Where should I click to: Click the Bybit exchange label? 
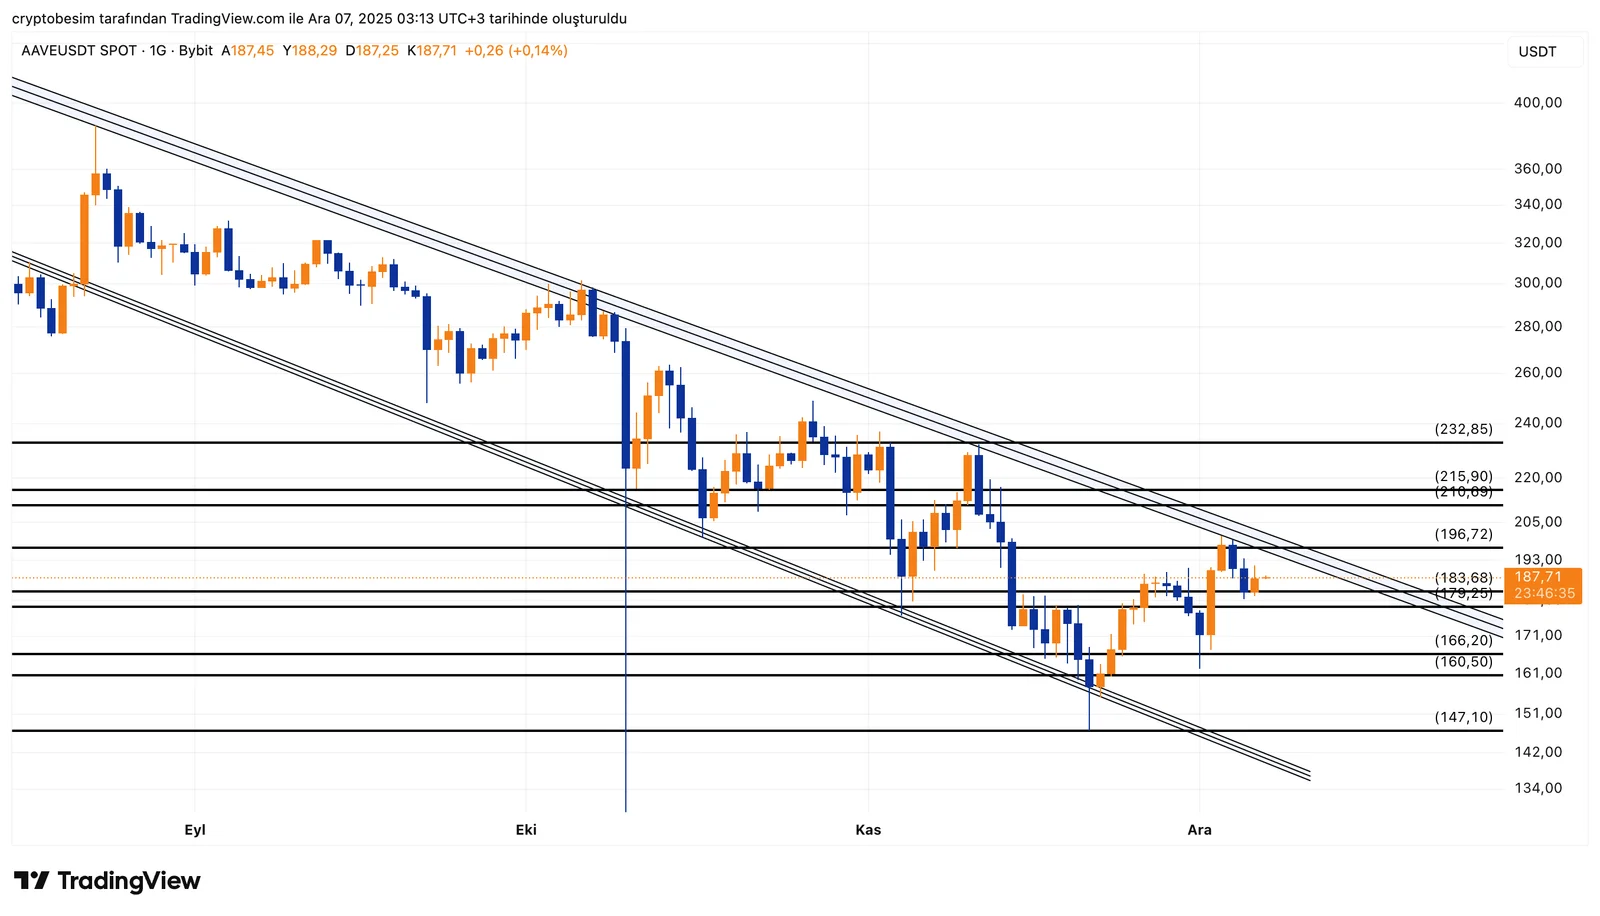point(196,51)
